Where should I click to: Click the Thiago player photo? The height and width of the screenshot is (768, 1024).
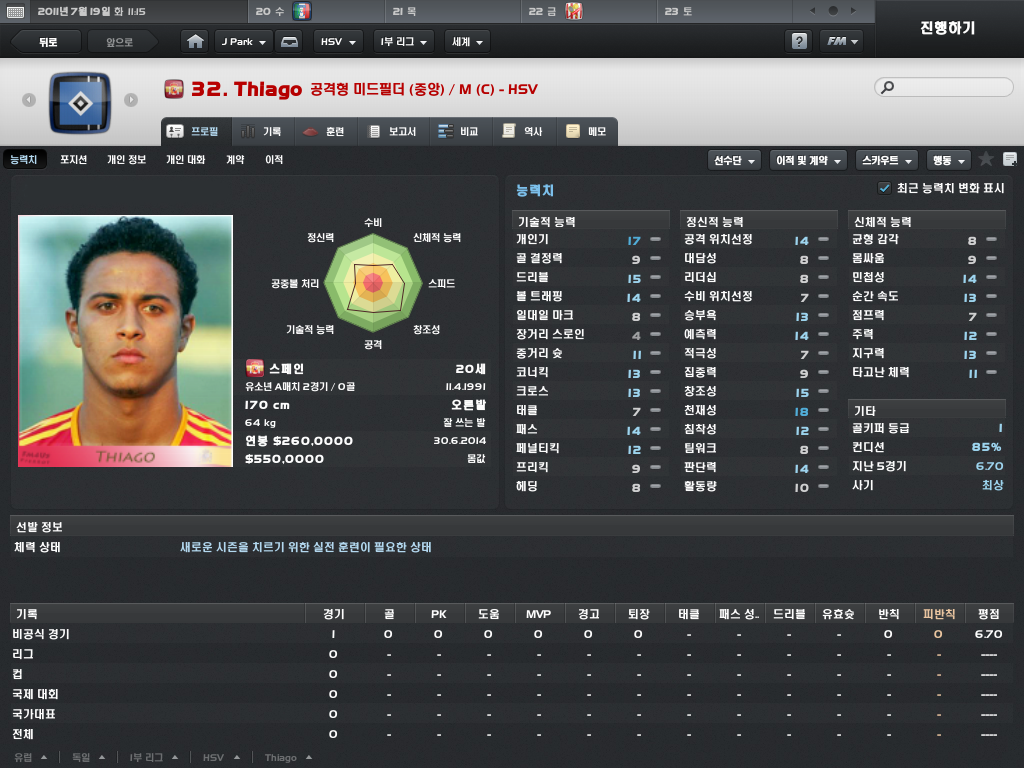125,341
